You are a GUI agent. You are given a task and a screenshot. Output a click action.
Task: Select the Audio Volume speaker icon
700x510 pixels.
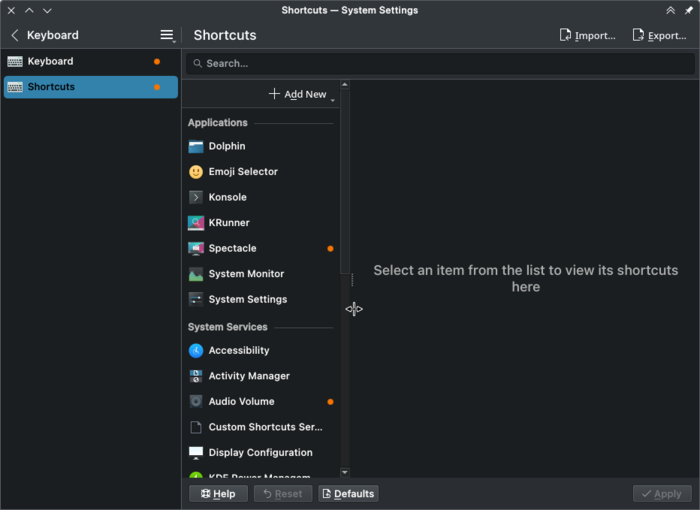click(x=196, y=401)
